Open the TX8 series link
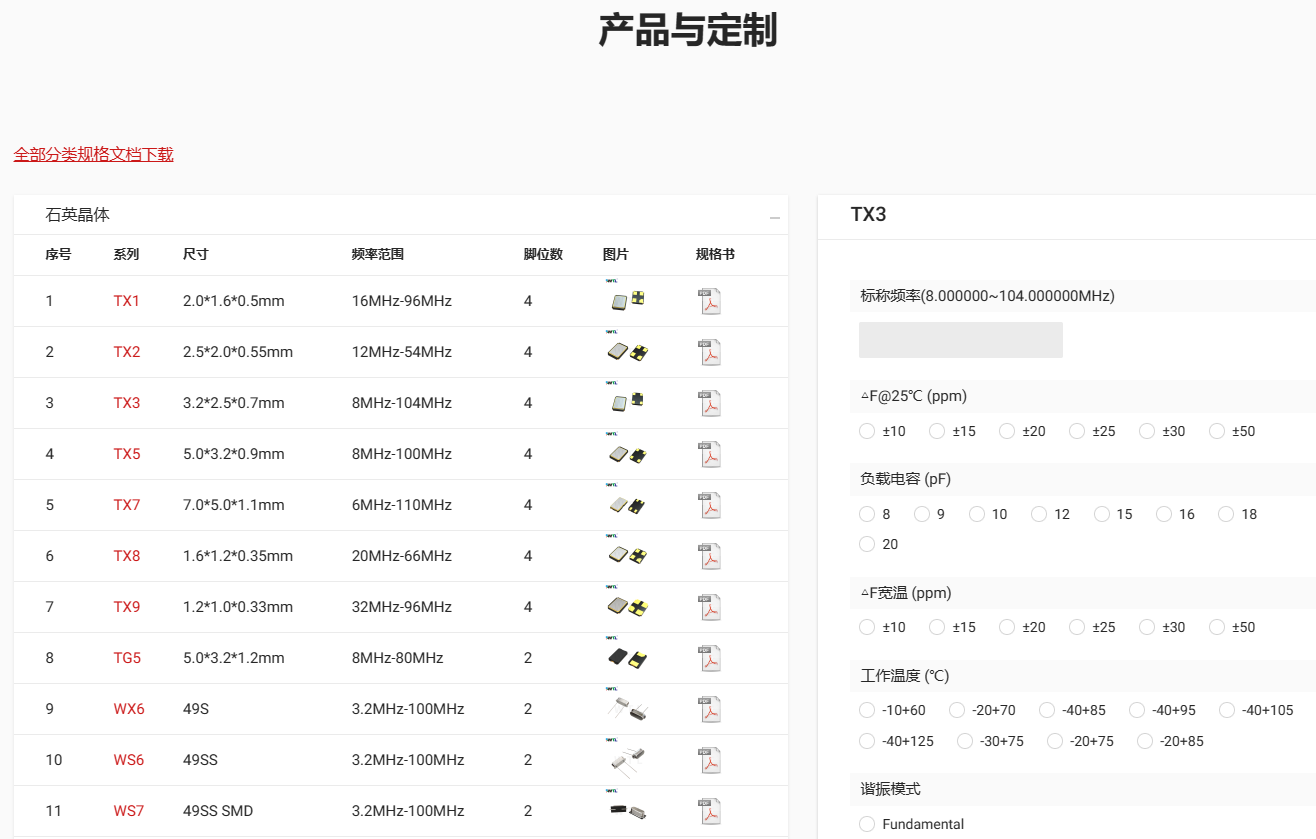The width and height of the screenshot is (1316, 839). [x=127, y=556]
